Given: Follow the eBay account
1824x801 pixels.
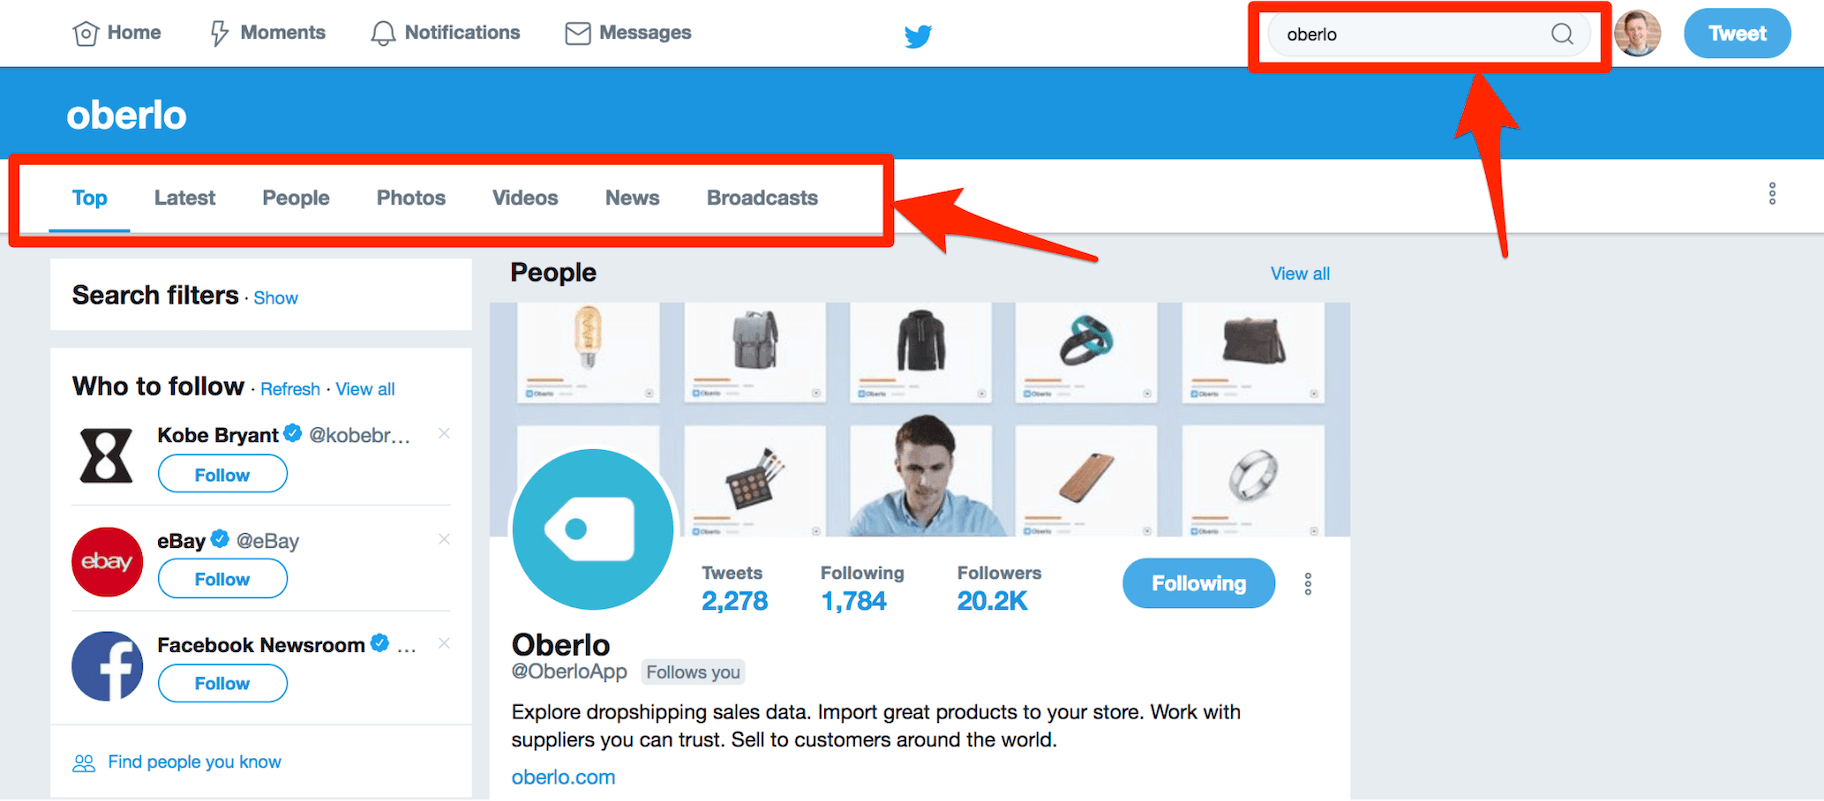Looking at the screenshot, I should click(222, 579).
